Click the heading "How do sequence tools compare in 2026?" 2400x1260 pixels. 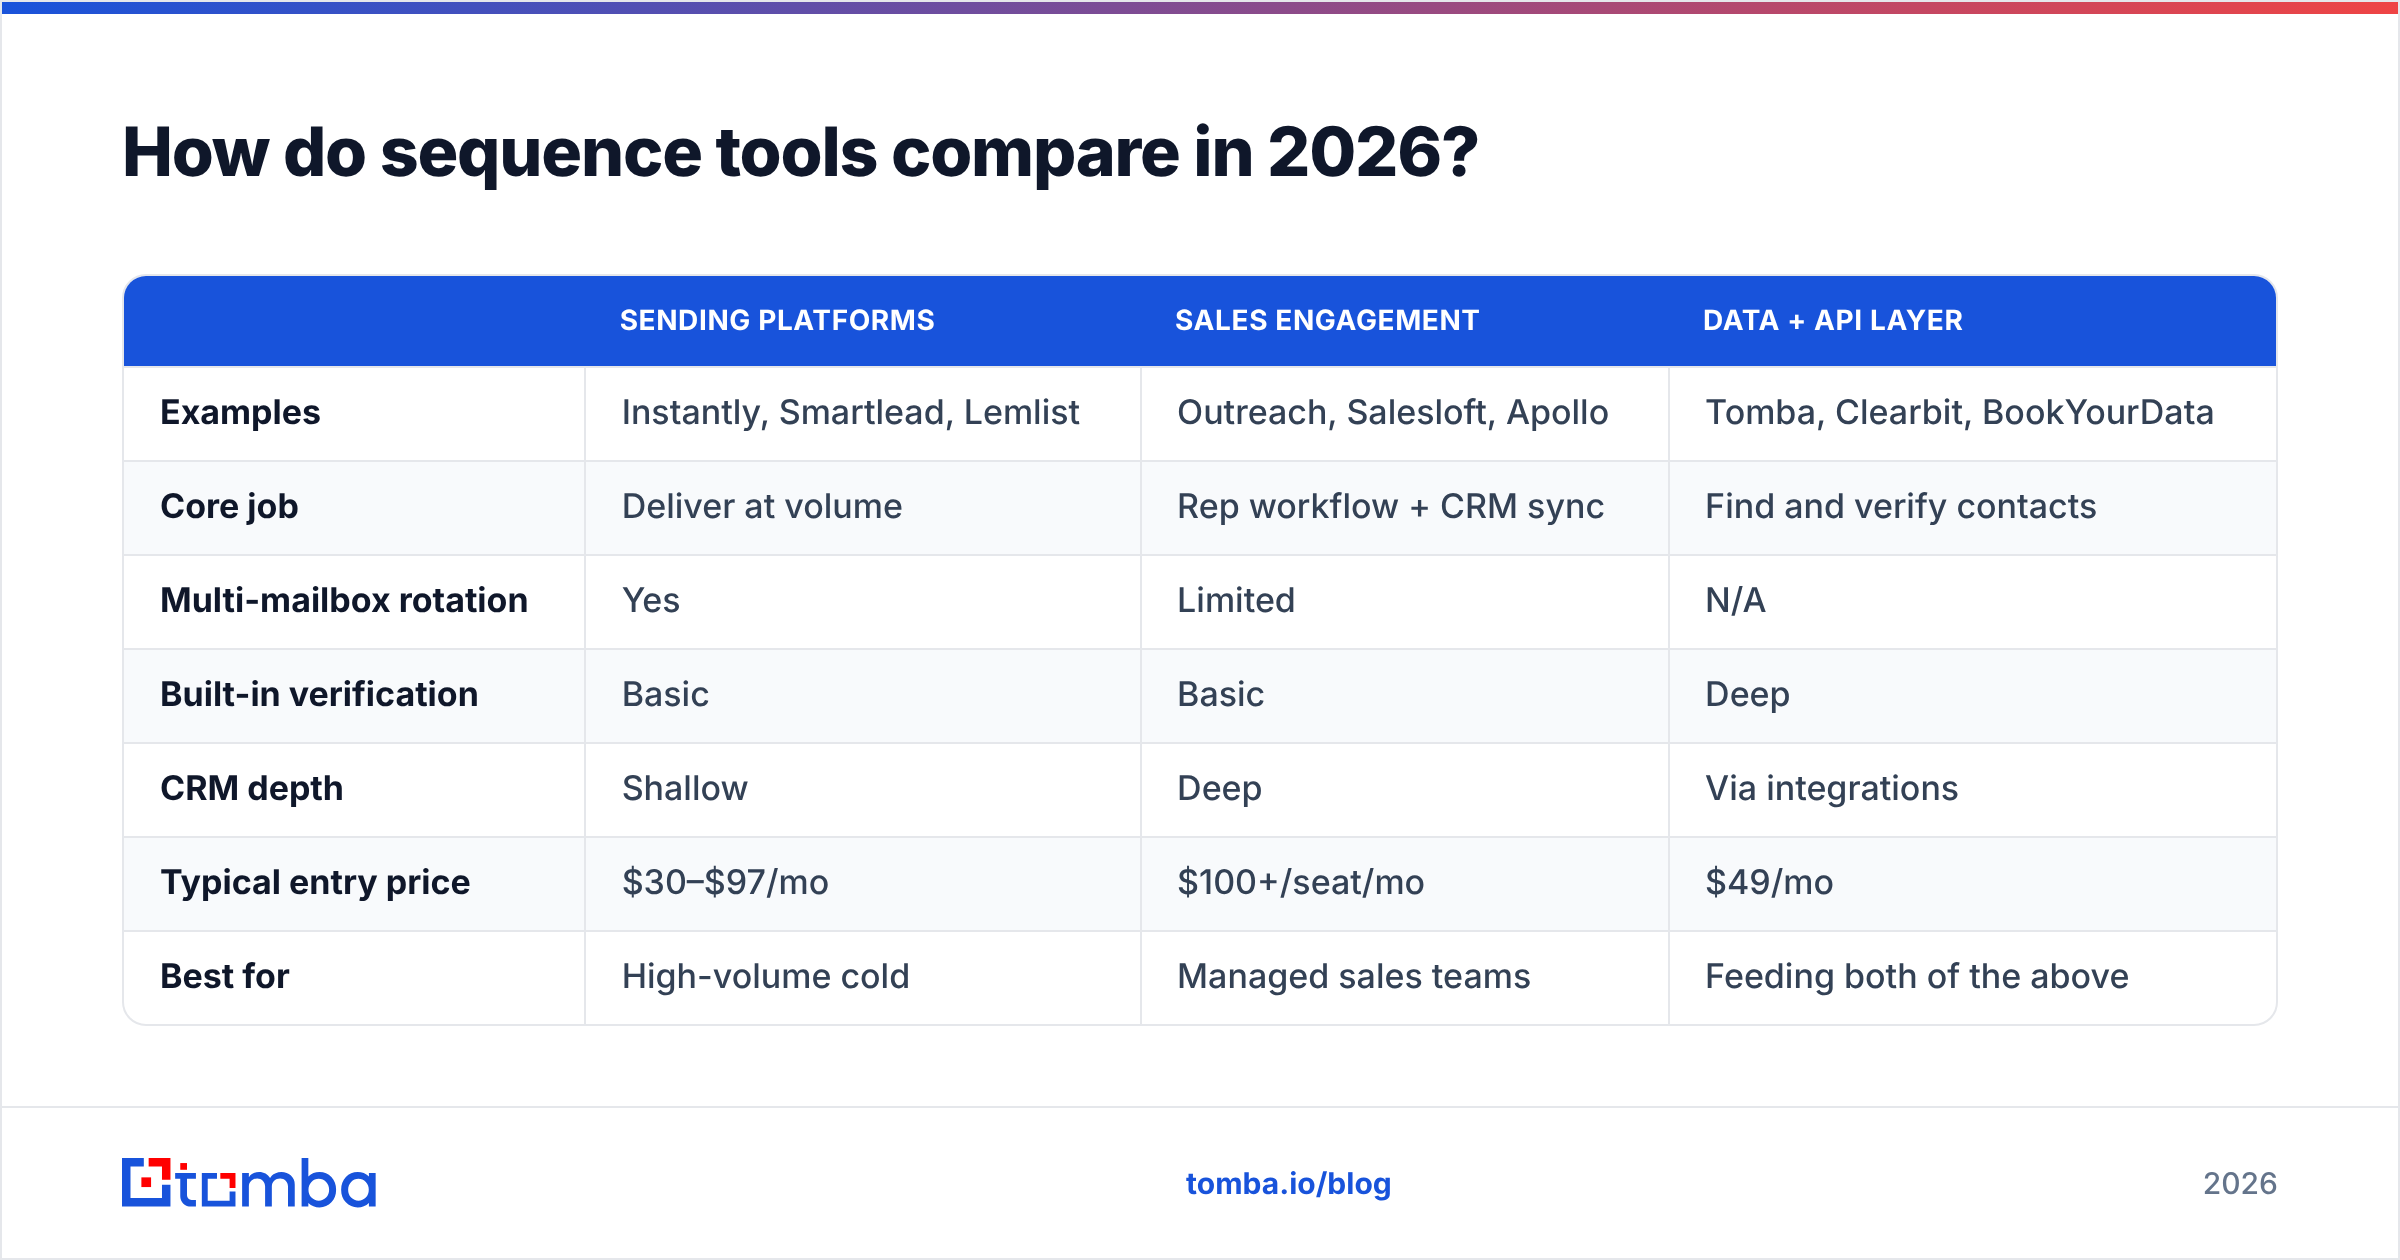tap(800, 153)
